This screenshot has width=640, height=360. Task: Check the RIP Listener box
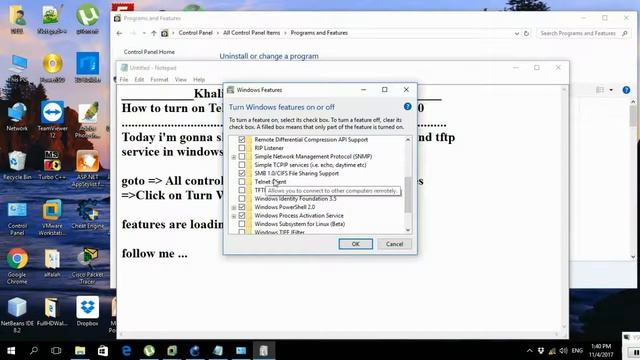(x=242, y=148)
